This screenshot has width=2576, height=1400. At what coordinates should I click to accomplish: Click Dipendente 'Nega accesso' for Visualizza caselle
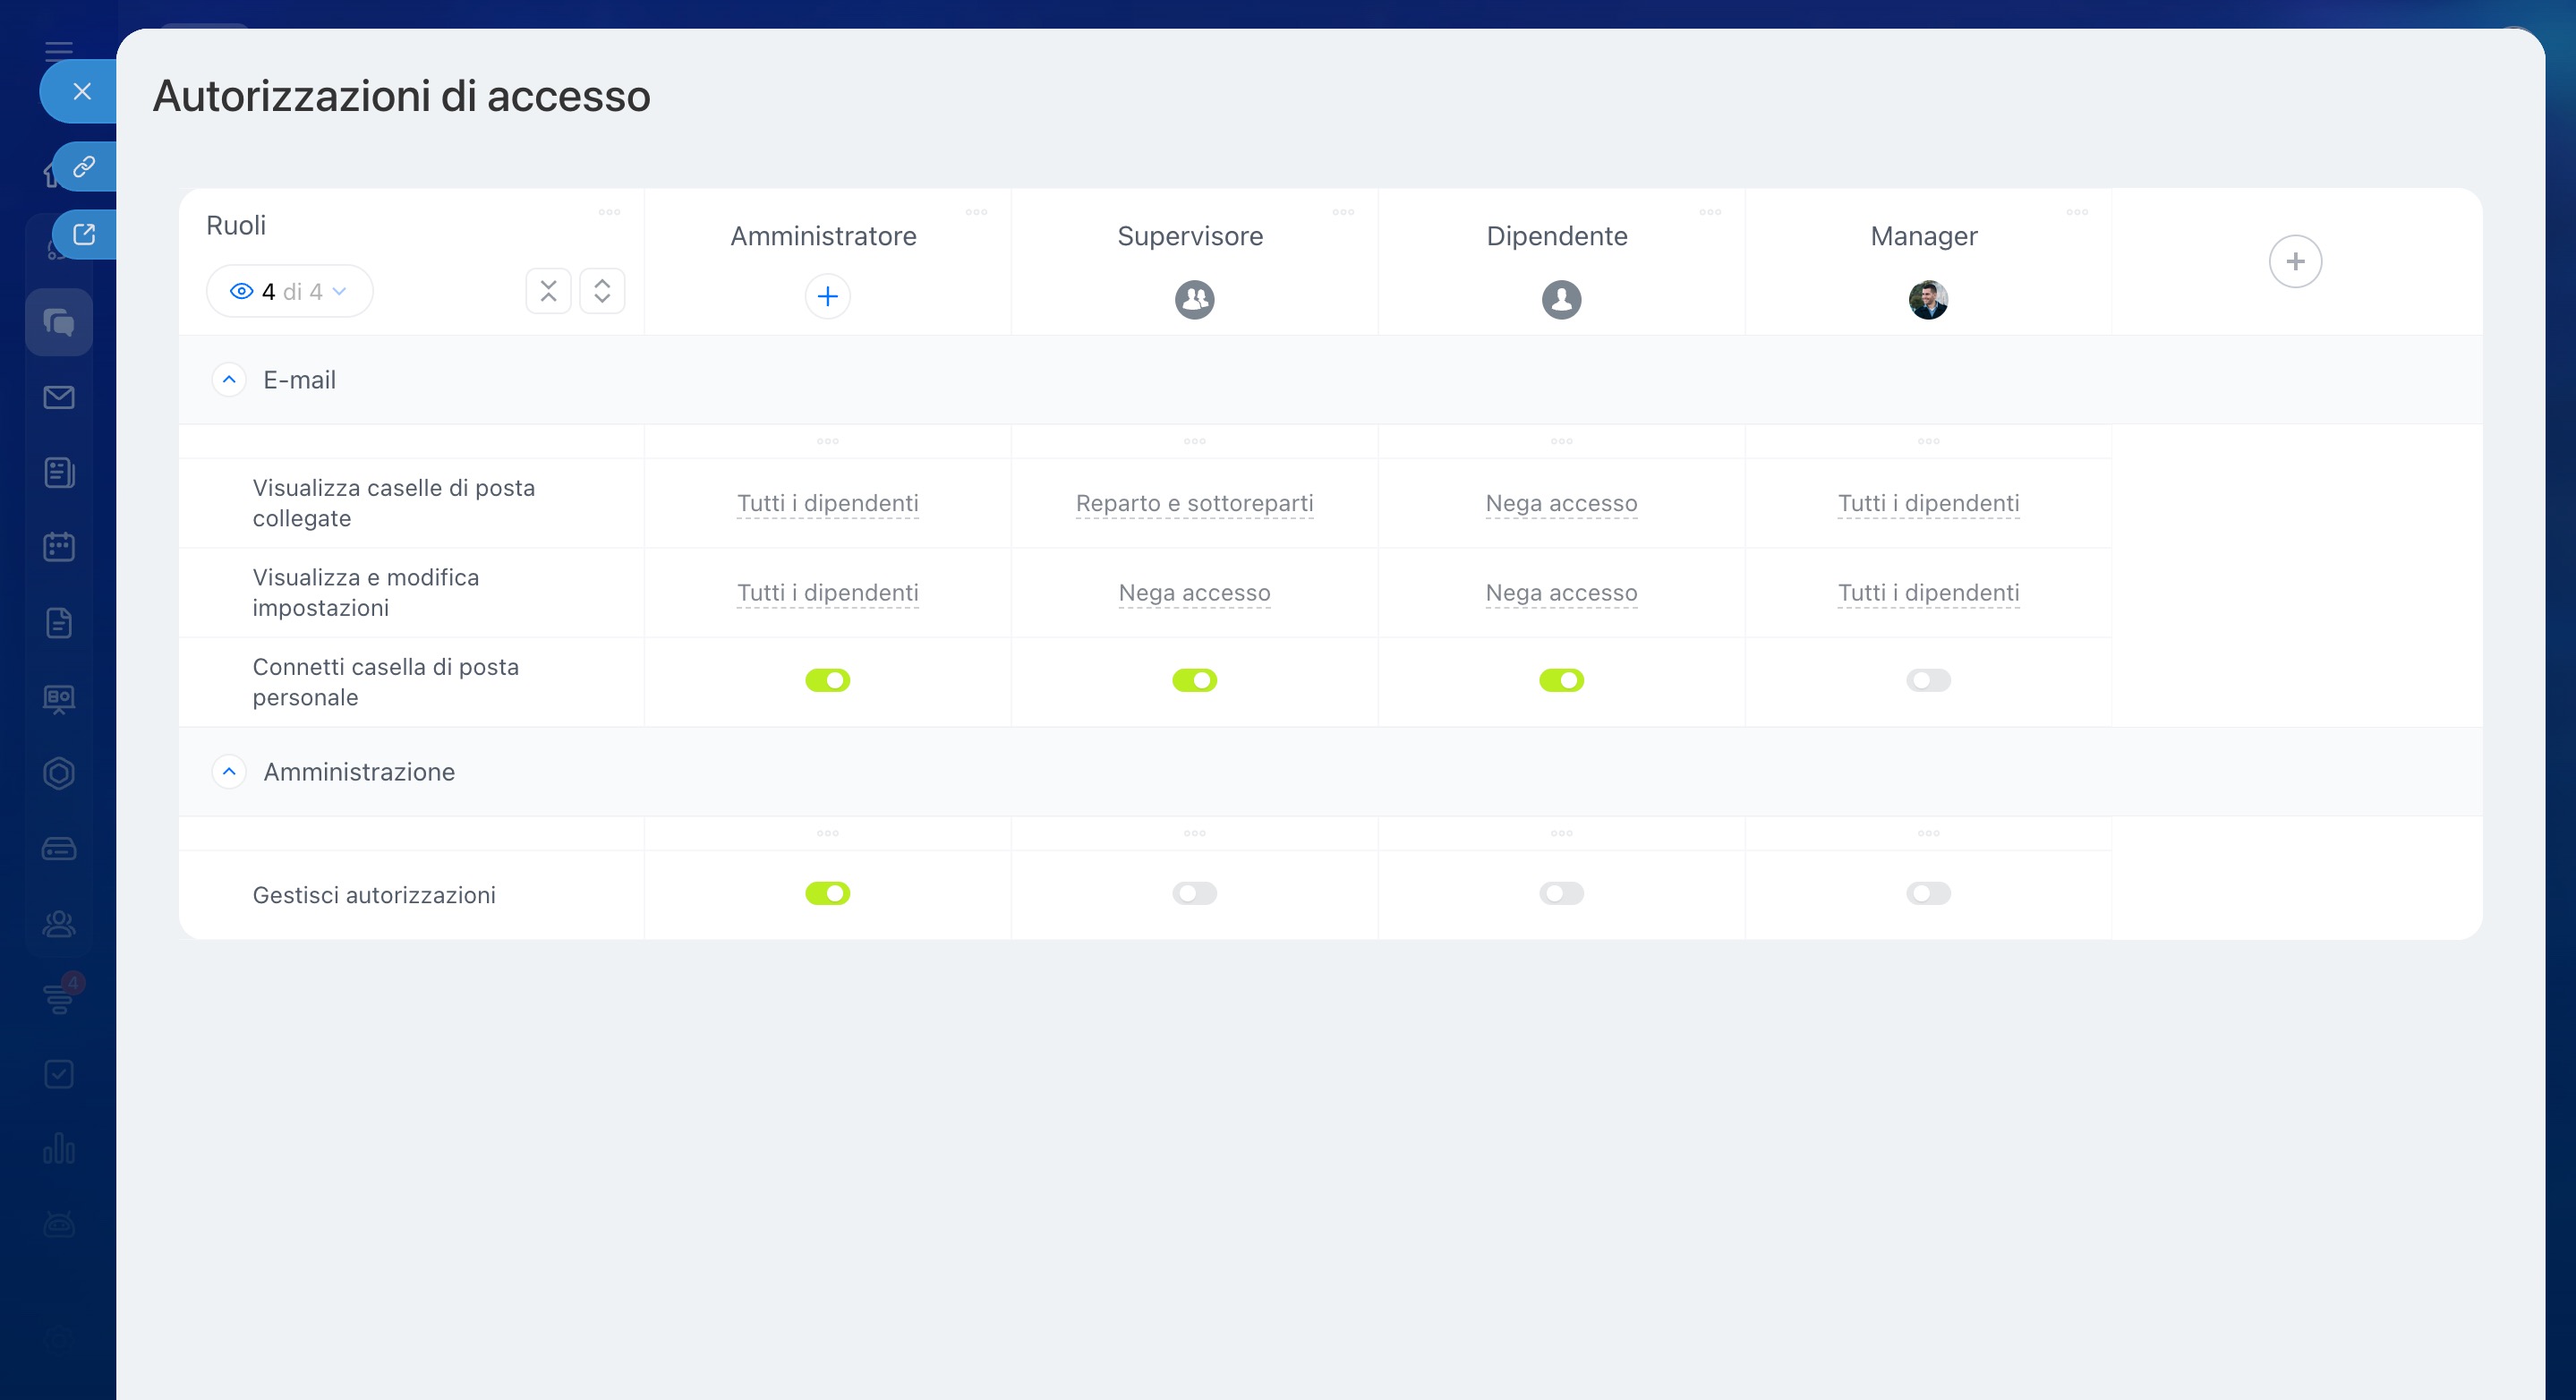click(x=1561, y=503)
